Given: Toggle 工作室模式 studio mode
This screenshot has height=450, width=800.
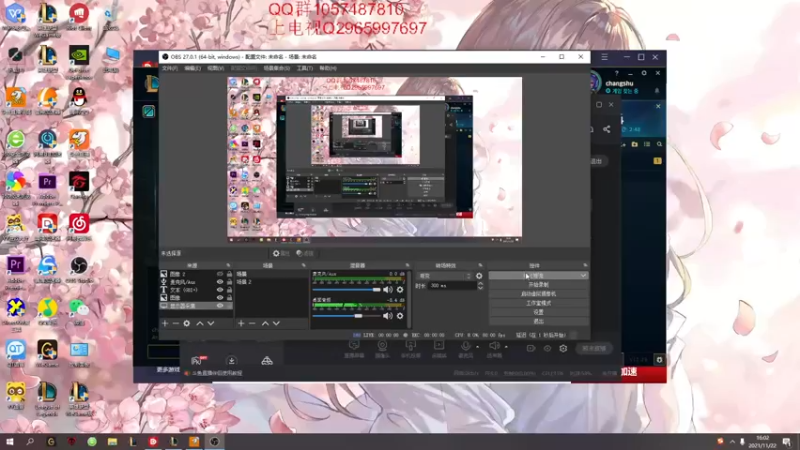Looking at the screenshot, I should click(x=538, y=303).
